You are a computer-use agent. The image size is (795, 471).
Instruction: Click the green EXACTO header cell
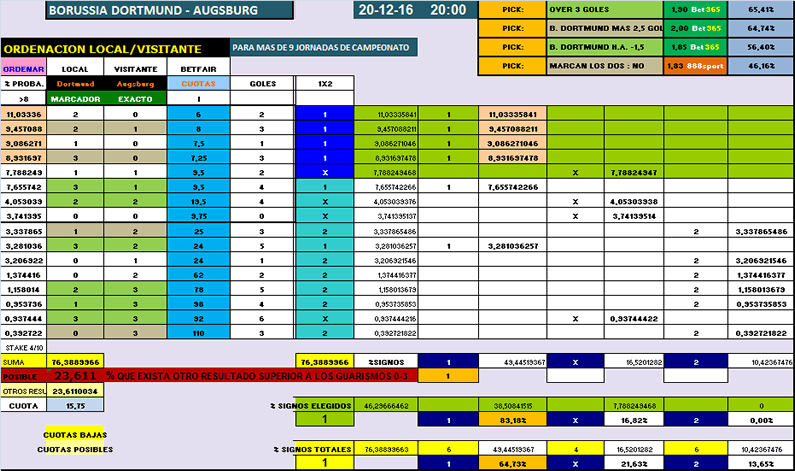tap(135, 99)
